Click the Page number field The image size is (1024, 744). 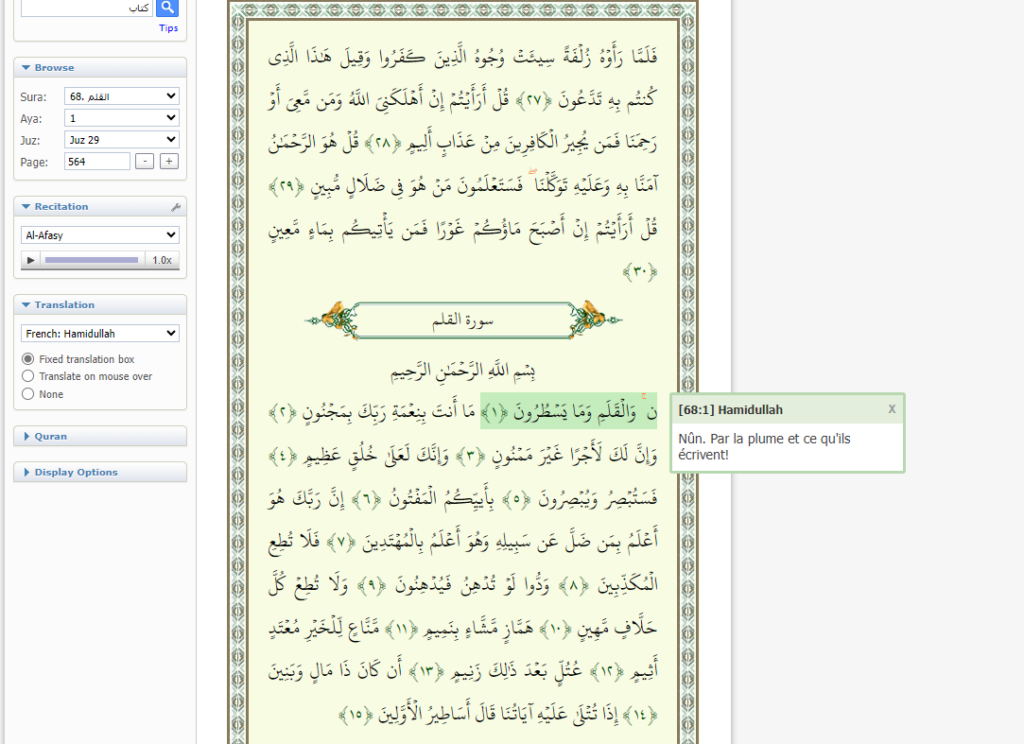(97, 161)
